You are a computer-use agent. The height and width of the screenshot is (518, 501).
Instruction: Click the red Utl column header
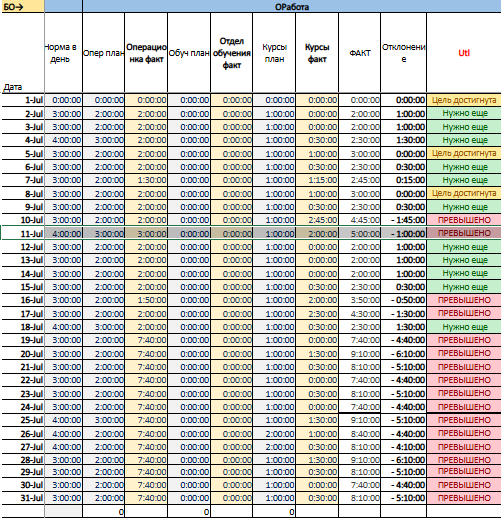pyautogui.click(x=464, y=53)
